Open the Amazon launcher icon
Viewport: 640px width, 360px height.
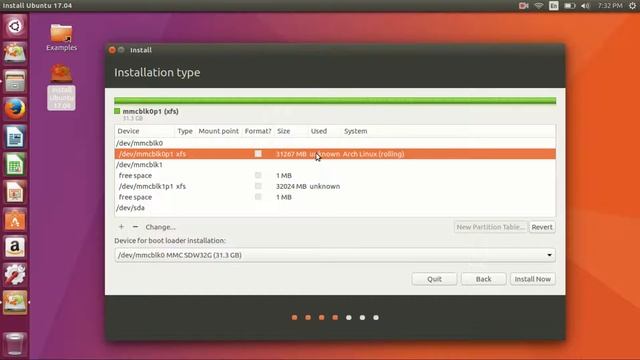click(x=15, y=247)
